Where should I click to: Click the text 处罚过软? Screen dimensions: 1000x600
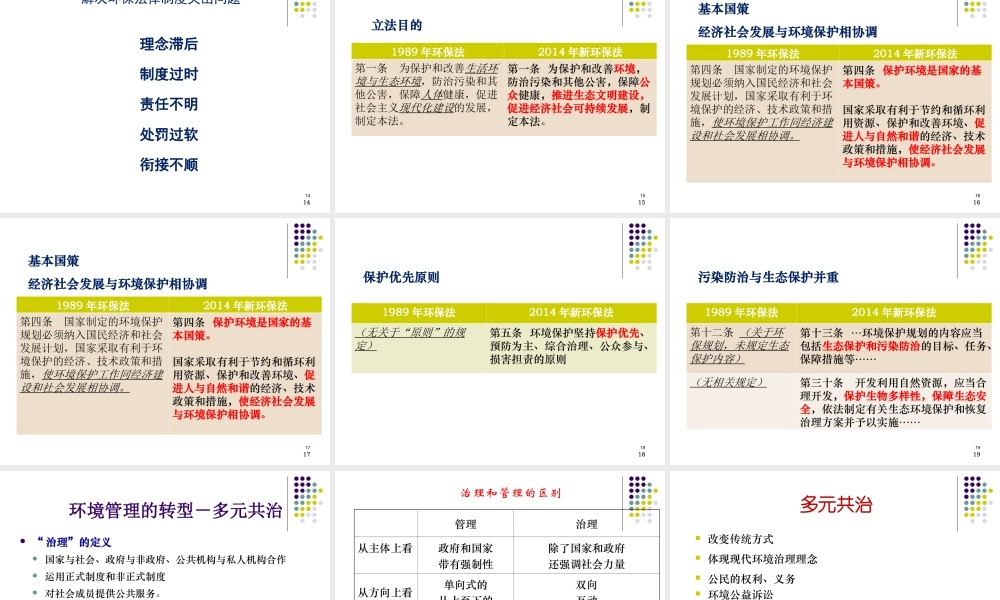169,135
